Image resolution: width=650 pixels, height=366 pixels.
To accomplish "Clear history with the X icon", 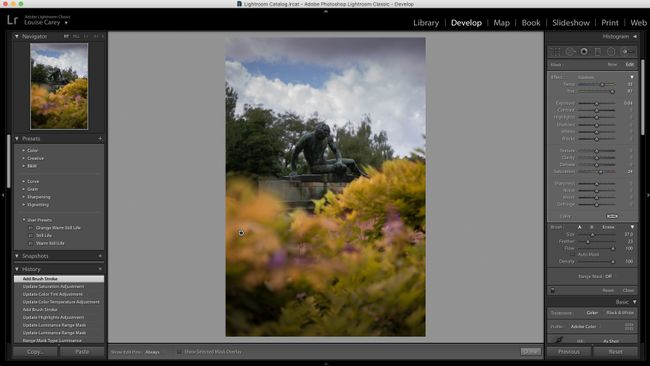I will 100,269.
